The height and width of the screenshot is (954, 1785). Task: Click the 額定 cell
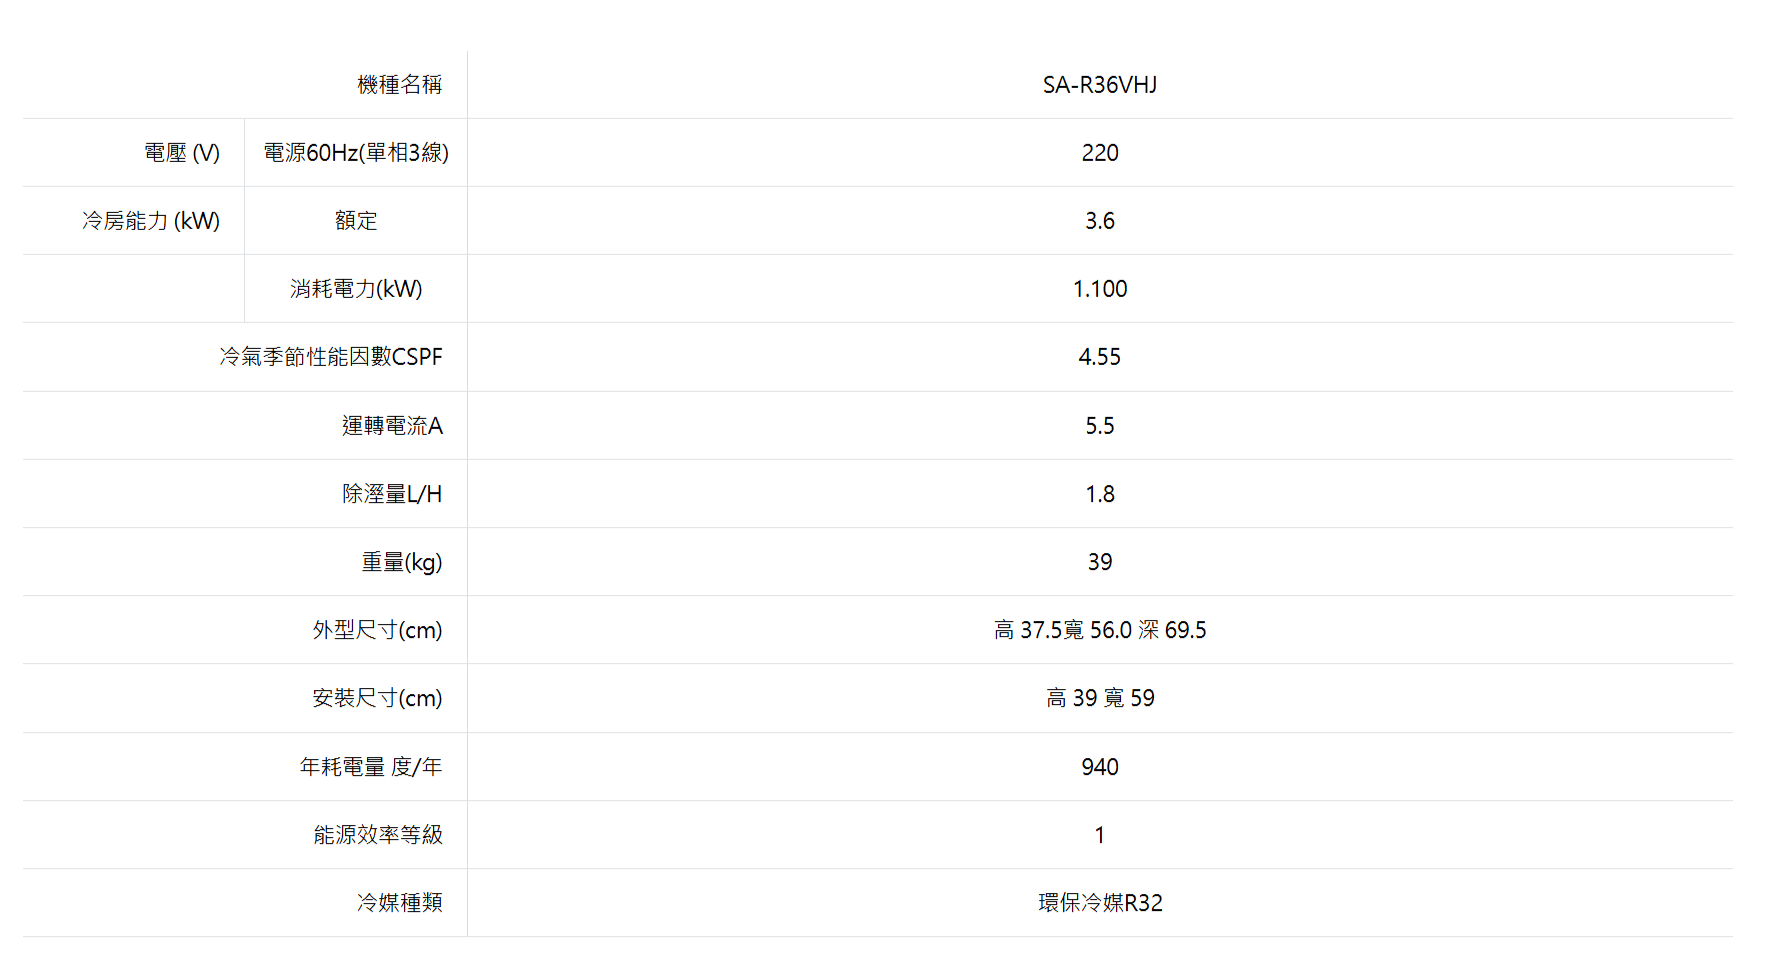click(356, 221)
